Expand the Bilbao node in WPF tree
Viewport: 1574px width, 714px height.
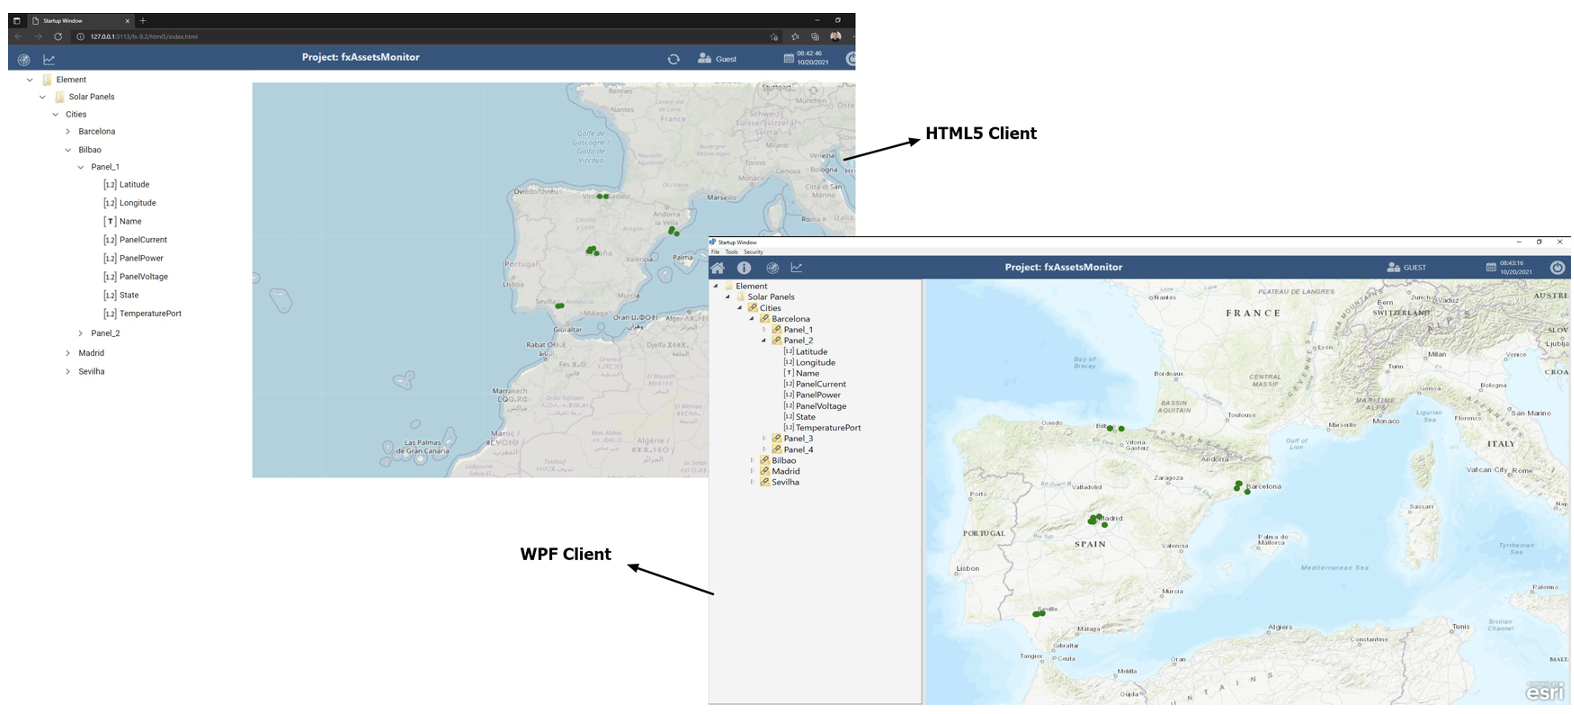[752, 461]
